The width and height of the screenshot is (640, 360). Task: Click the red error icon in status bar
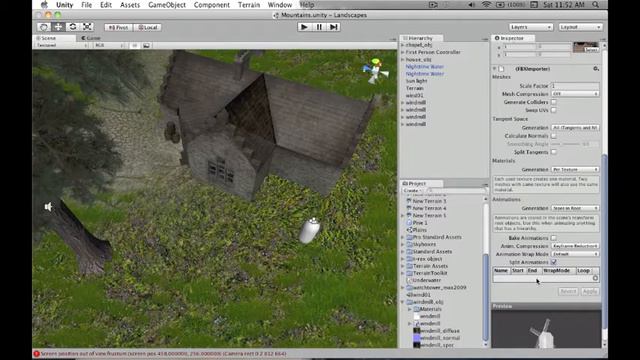tap(36, 354)
